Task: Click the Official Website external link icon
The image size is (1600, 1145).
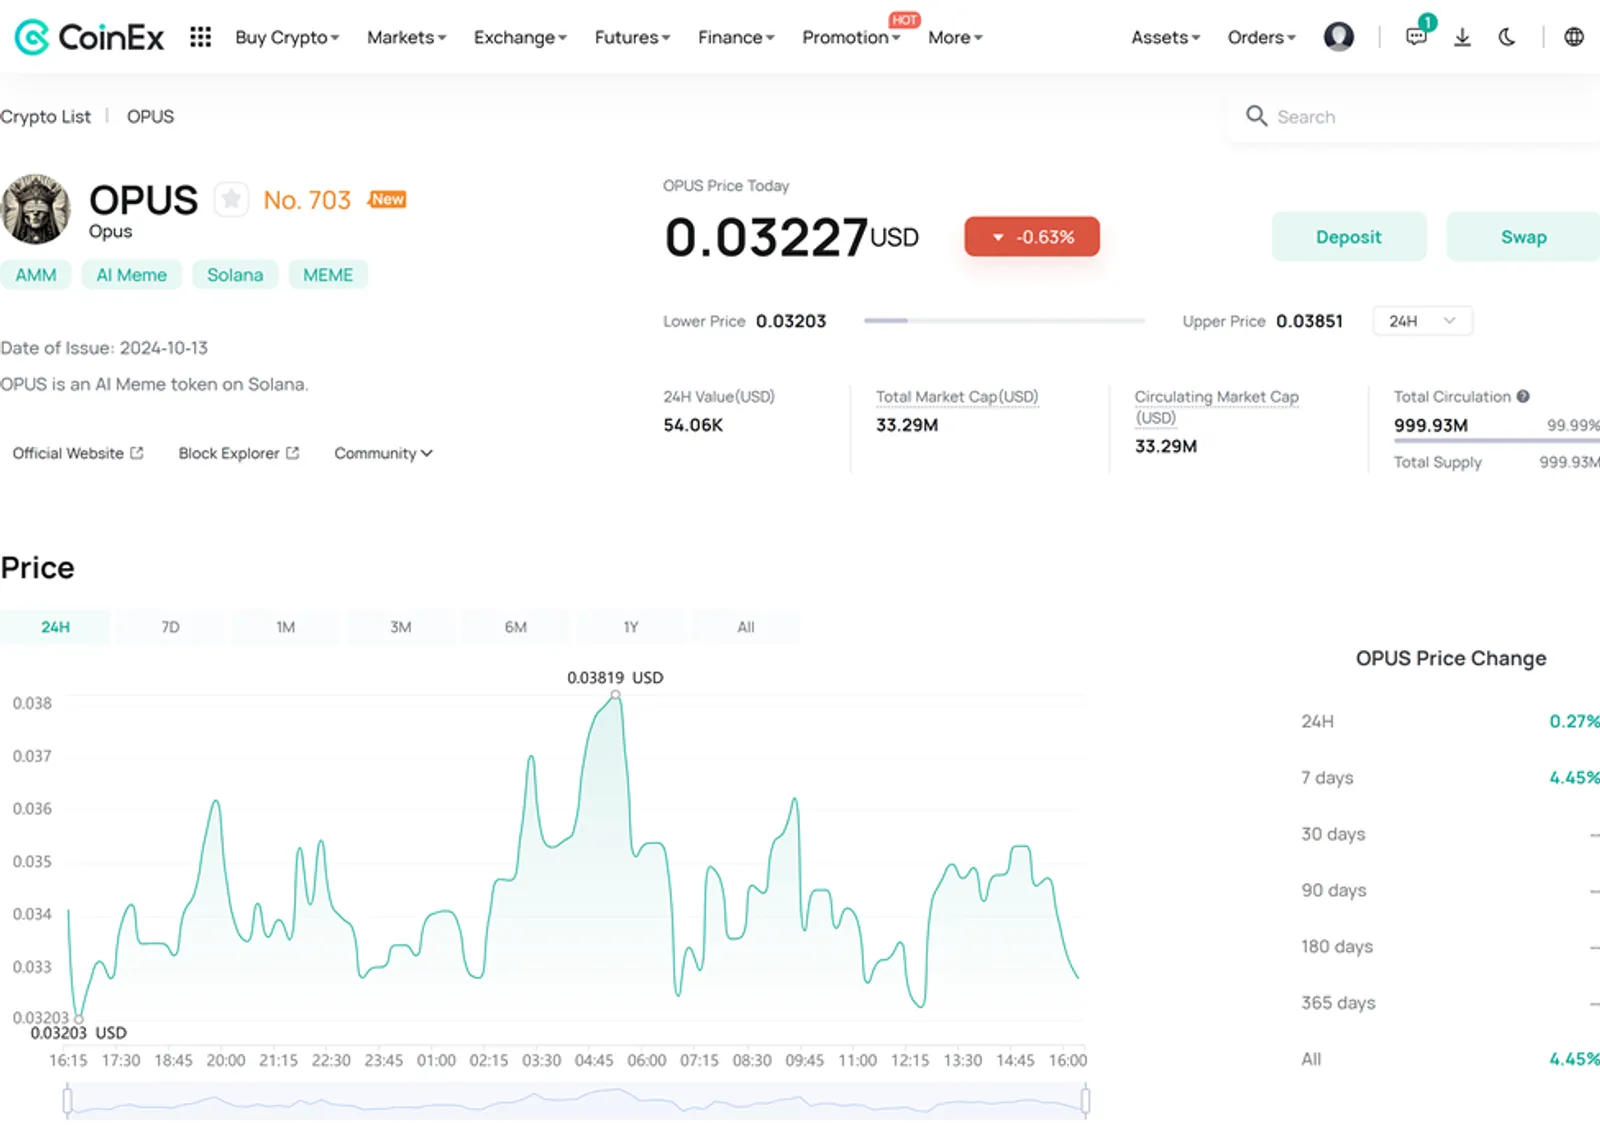Action: [x=137, y=453]
